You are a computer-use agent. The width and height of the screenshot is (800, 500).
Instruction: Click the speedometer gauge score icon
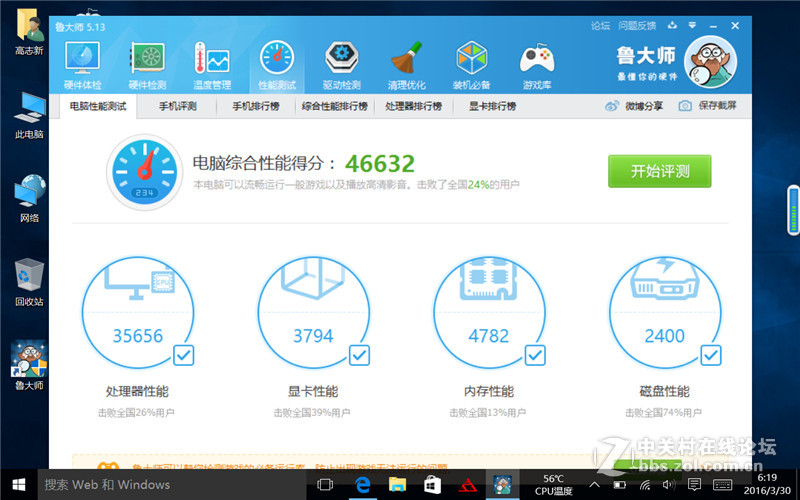(145, 172)
